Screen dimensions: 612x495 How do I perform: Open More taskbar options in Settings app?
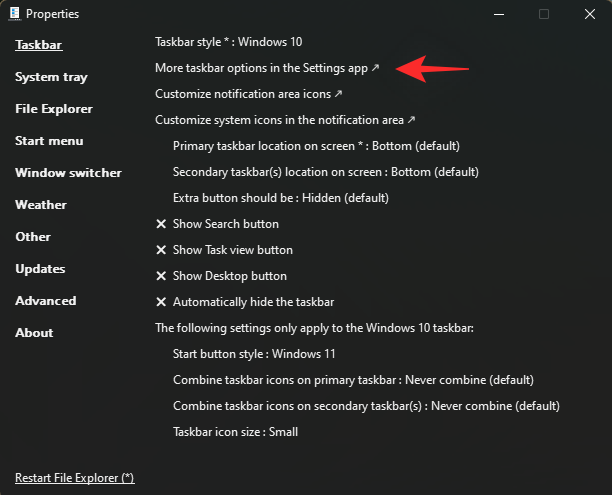click(x=267, y=68)
